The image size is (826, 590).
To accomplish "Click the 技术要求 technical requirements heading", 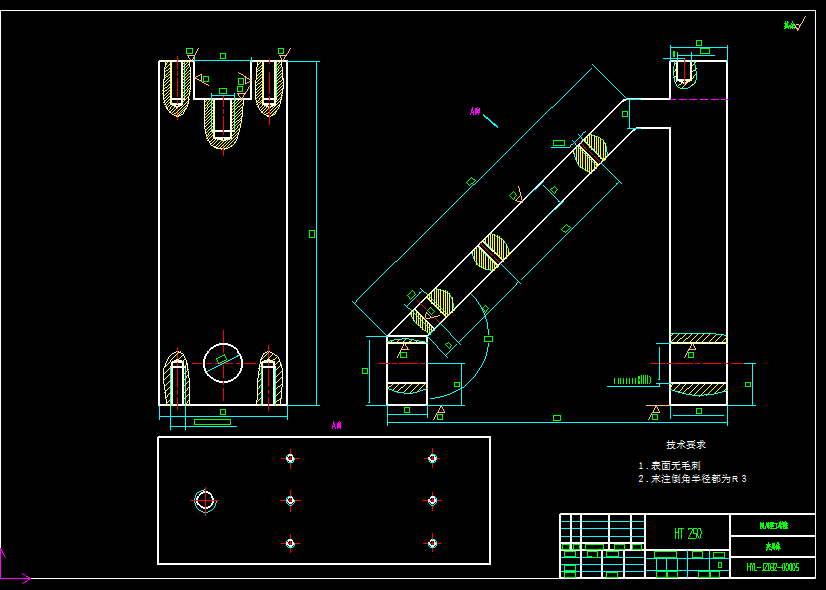I will 687,444.
